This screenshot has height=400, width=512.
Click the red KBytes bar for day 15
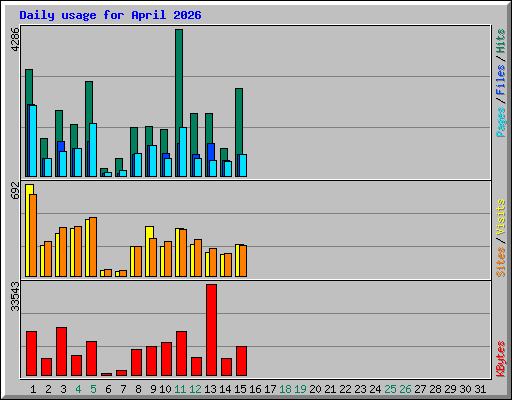click(x=241, y=361)
